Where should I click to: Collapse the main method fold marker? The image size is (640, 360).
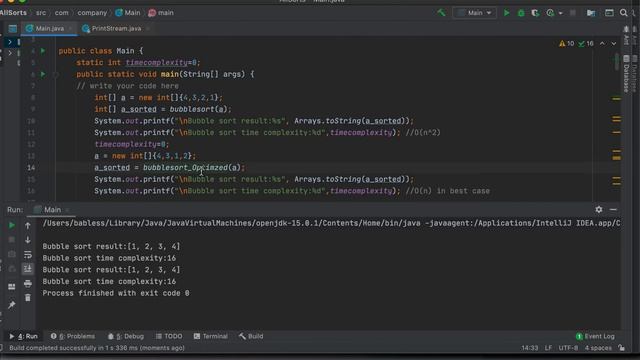[x=56, y=74]
